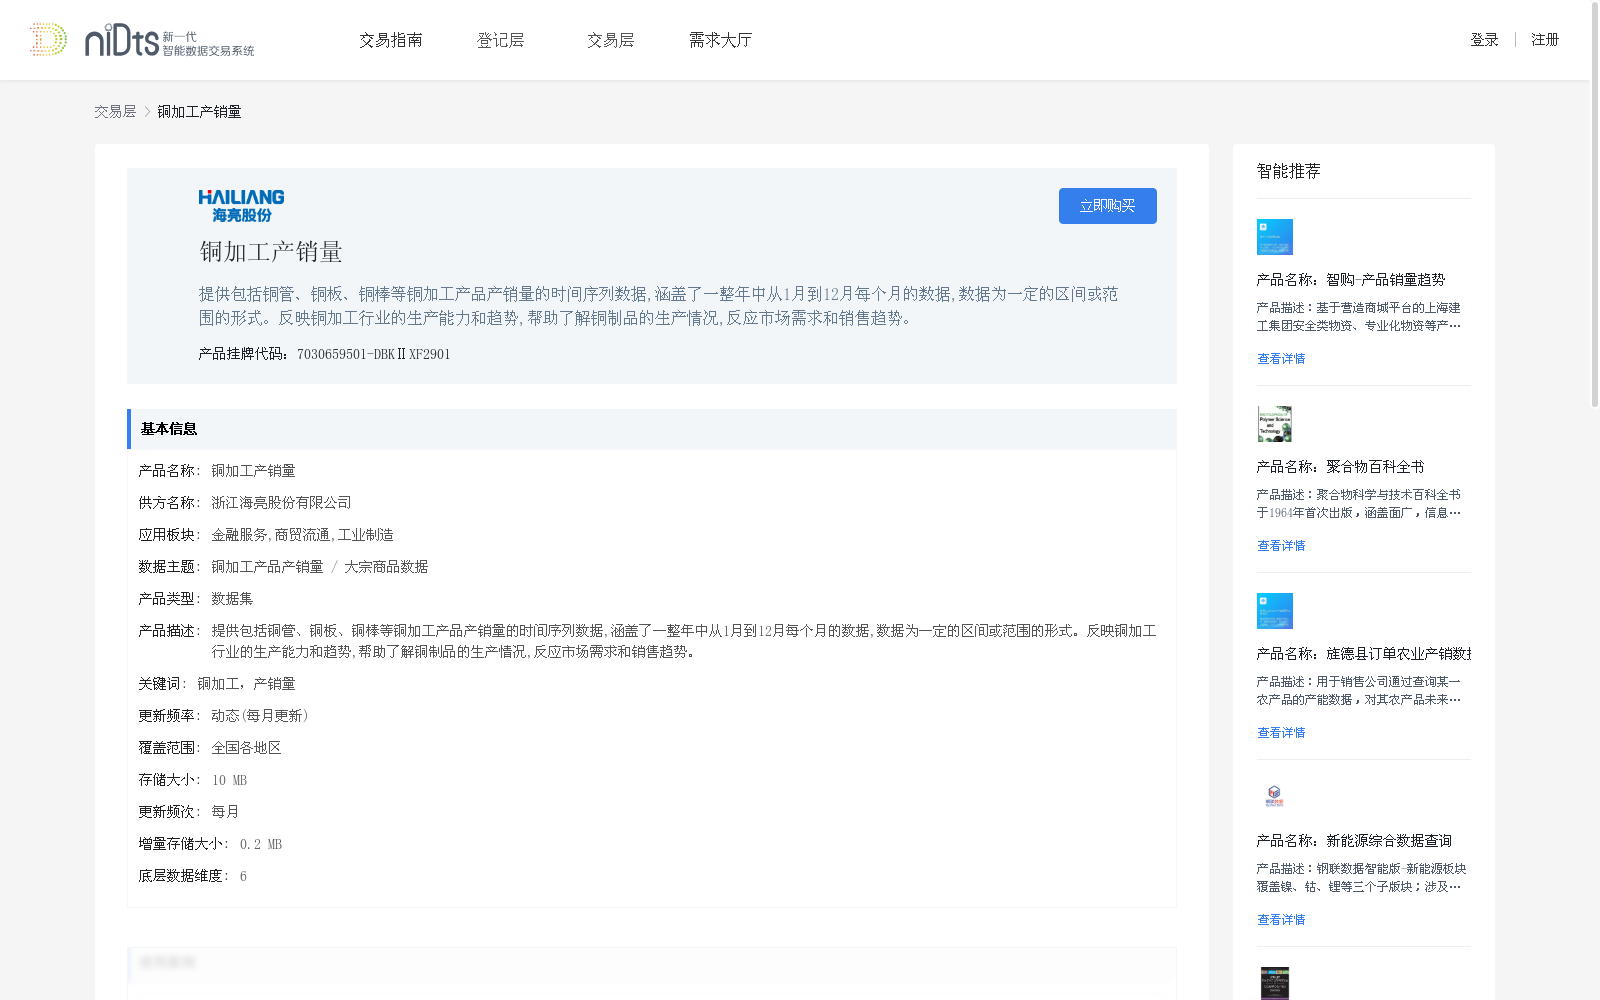Click supplier name 浙江海亮股份有限公司
This screenshot has width=1600, height=1000.
coord(281,503)
